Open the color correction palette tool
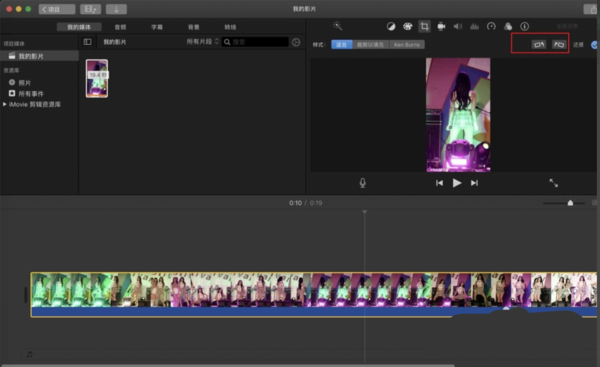 pyautogui.click(x=408, y=26)
